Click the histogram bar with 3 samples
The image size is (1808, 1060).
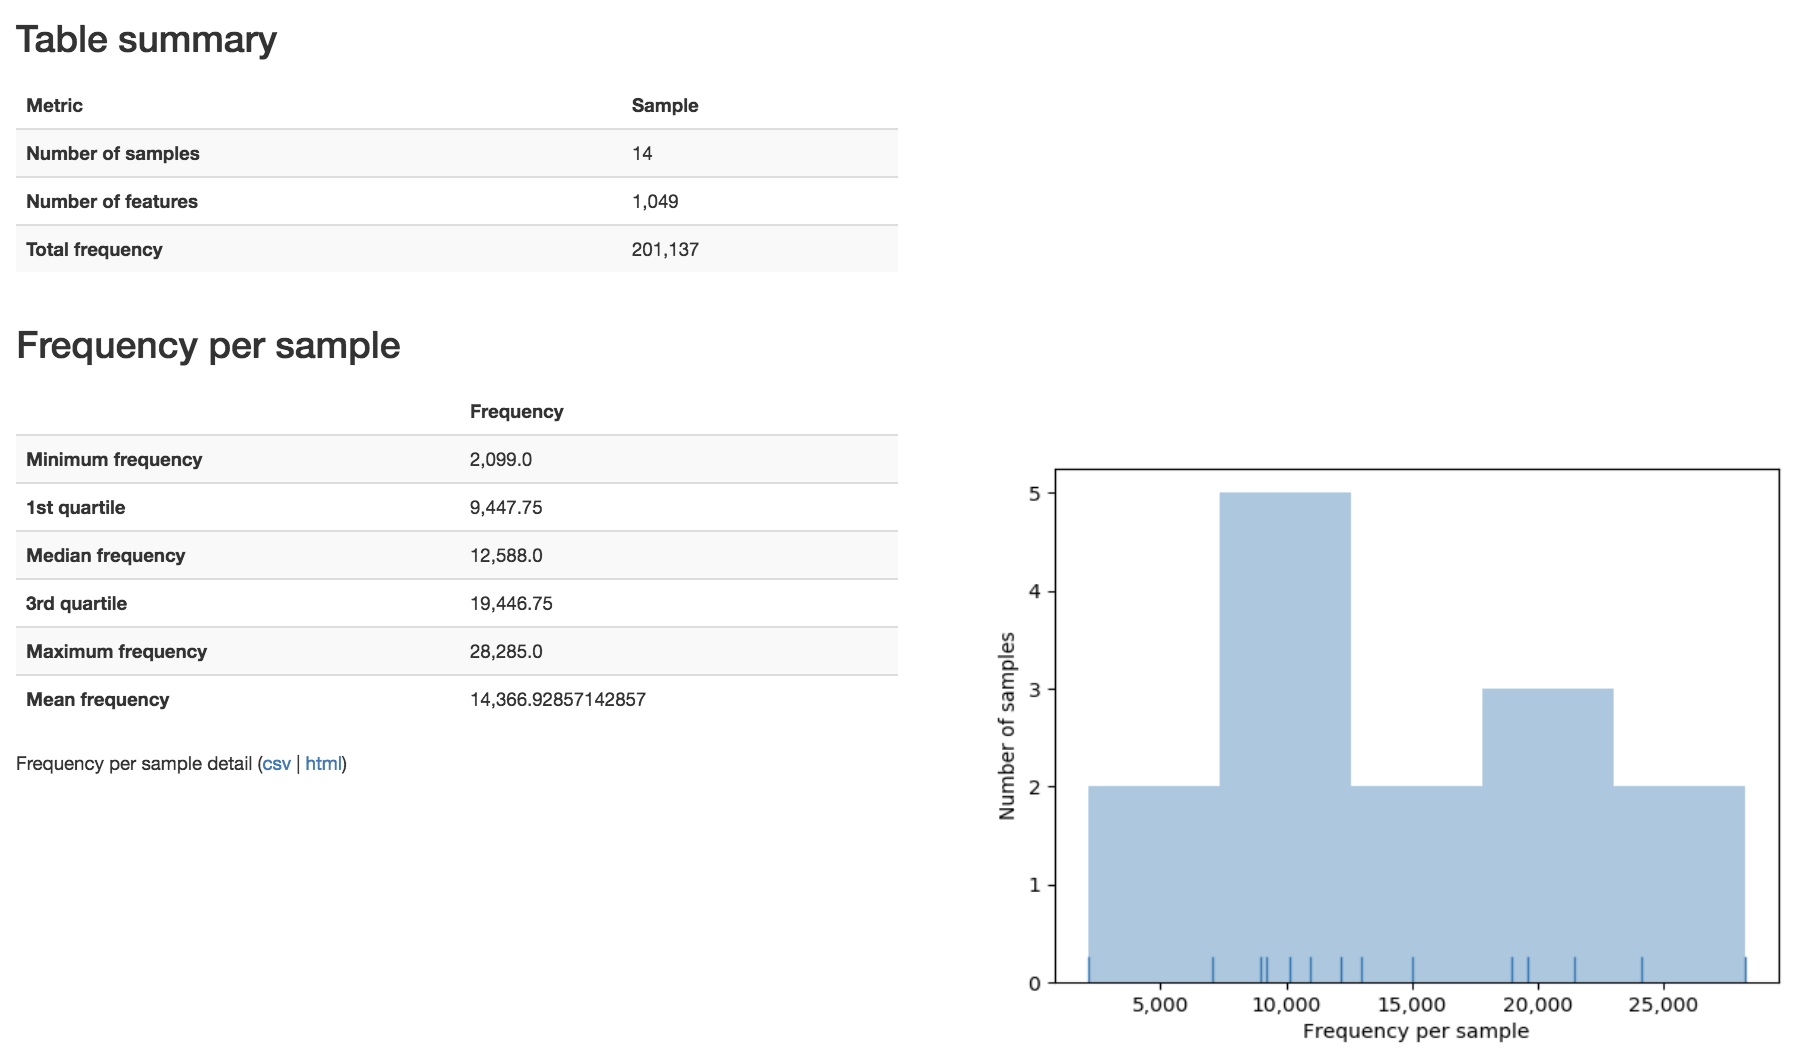[1547, 835]
